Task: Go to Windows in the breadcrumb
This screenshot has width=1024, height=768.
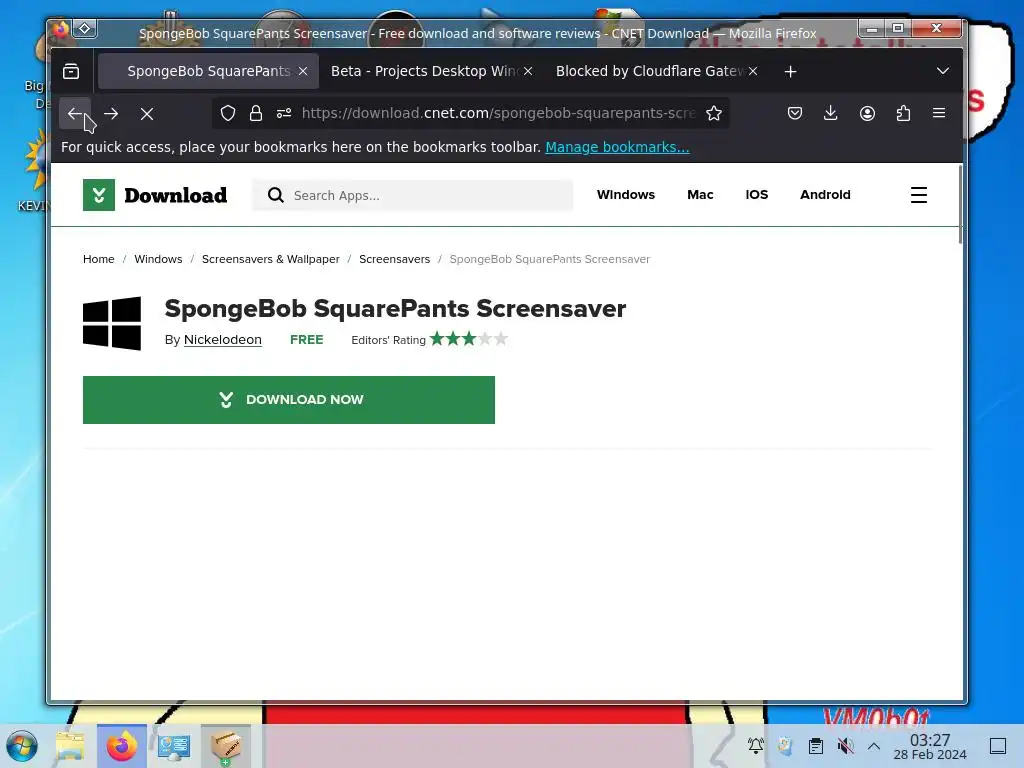Action: pyautogui.click(x=158, y=259)
